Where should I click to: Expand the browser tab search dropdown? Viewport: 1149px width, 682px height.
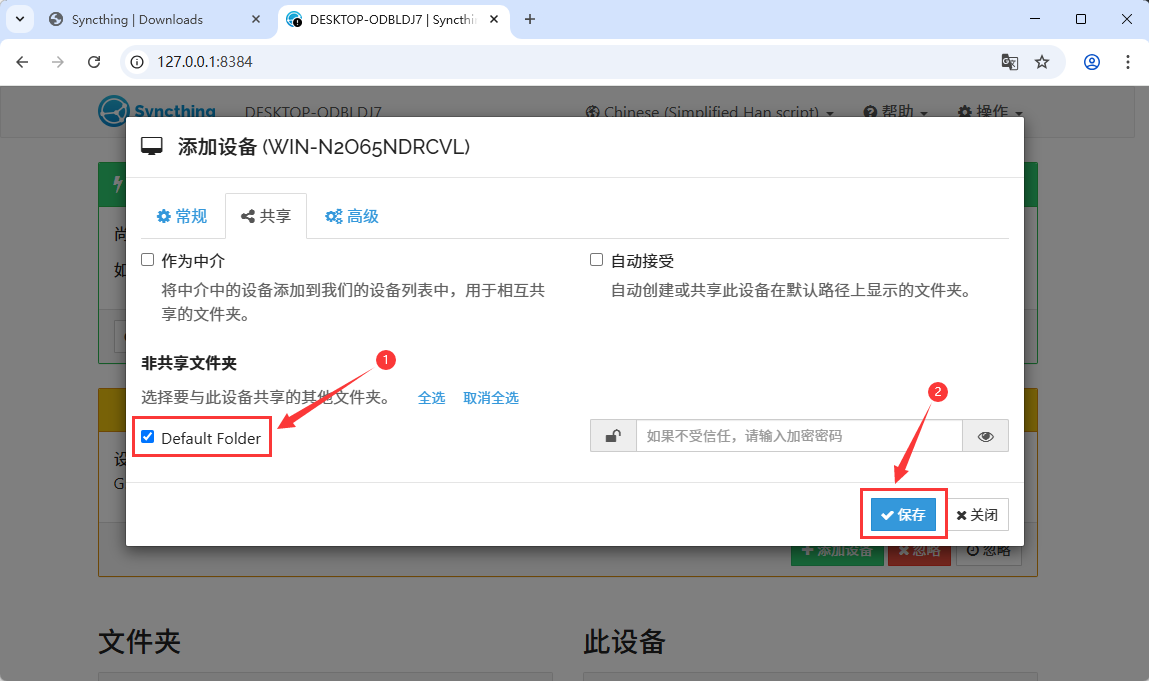(20, 19)
